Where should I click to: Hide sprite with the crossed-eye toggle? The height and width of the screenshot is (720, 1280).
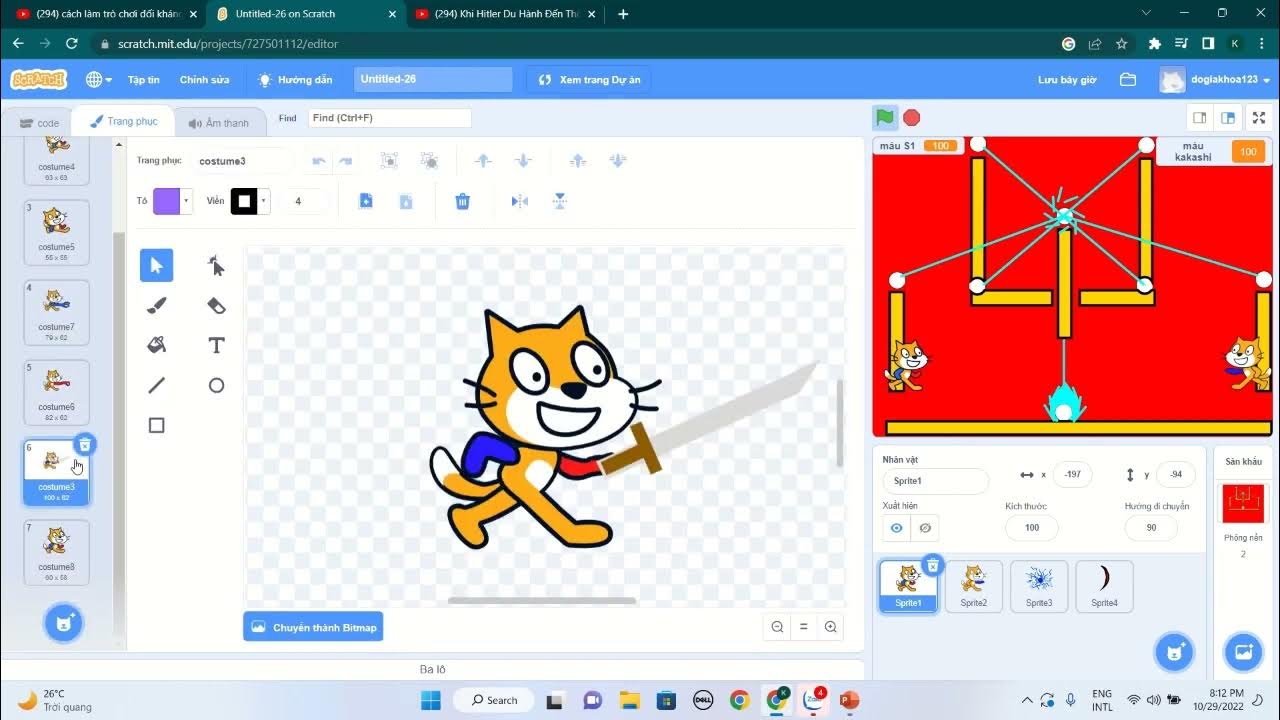pyautogui.click(x=925, y=528)
